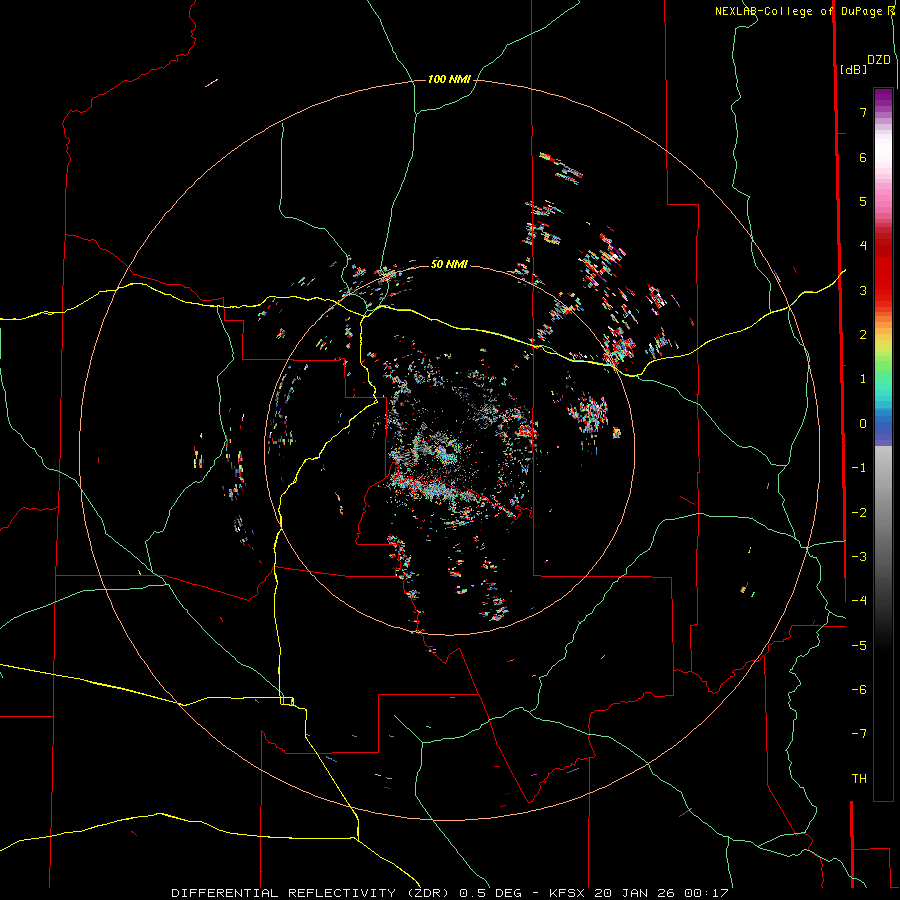This screenshot has height=900, width=900.
Task: Click the 0 value on color scale
Action: point(863,424)
